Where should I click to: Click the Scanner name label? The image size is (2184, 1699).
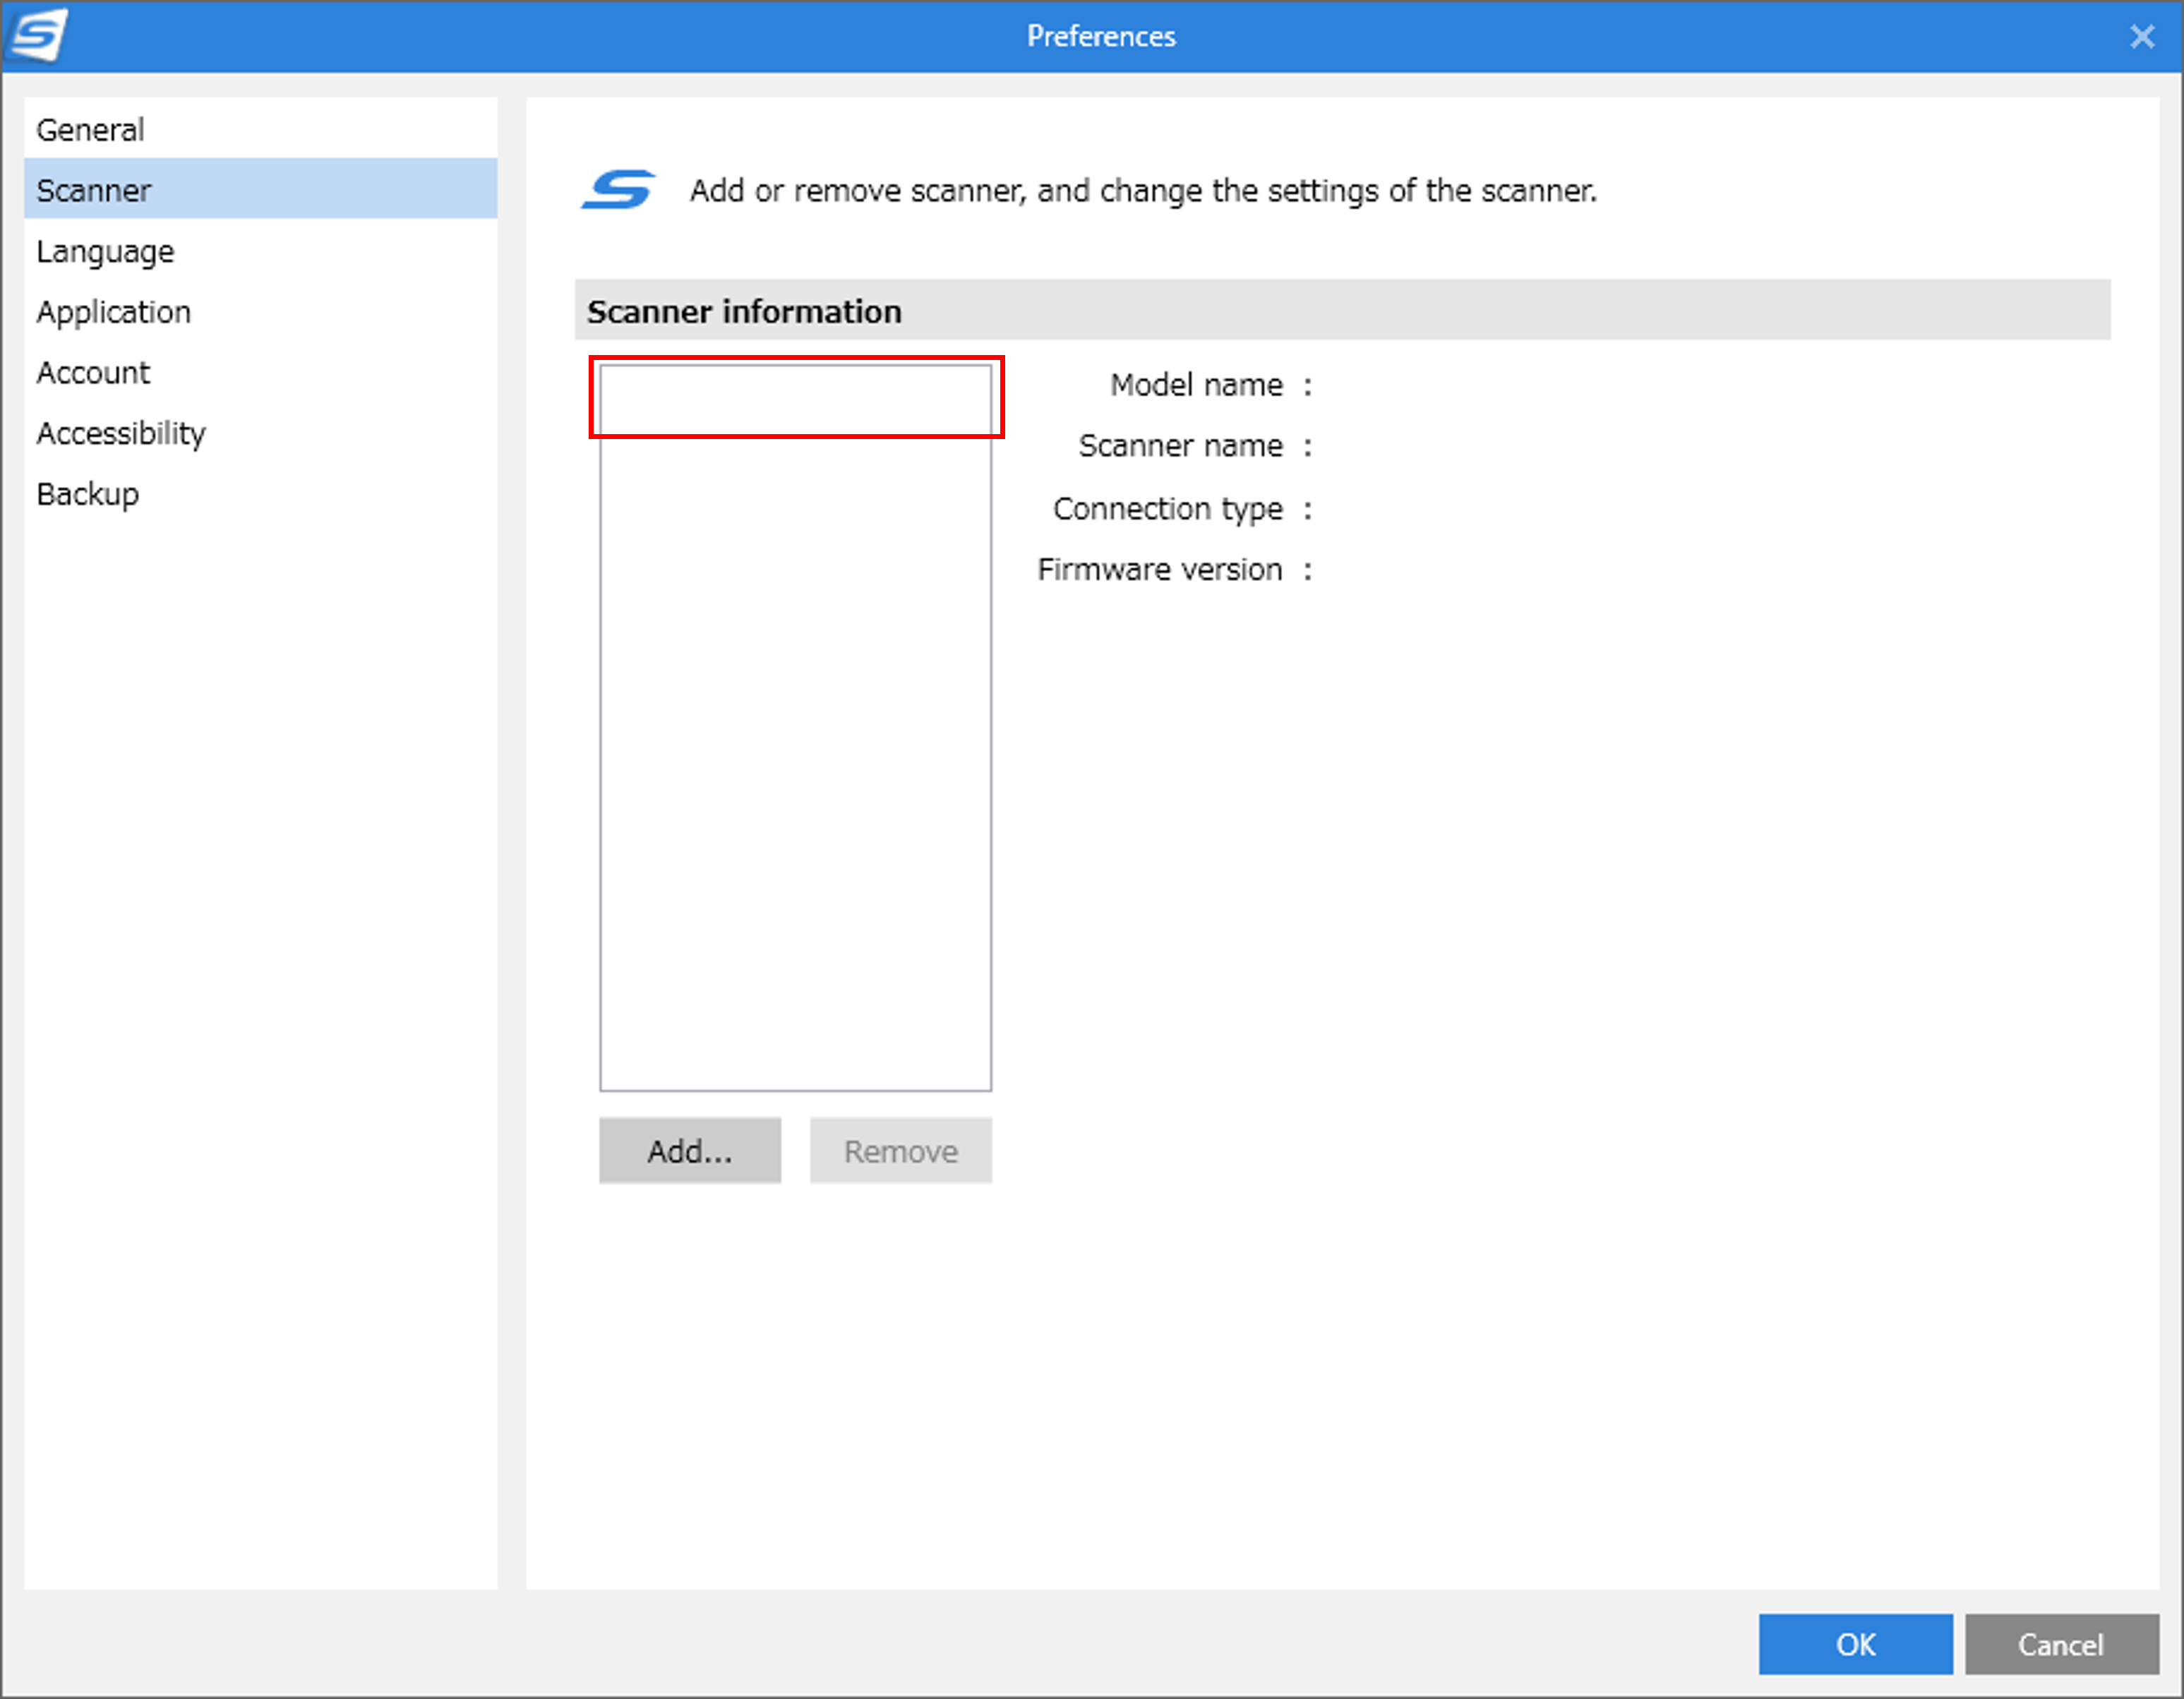[1180, 446]
